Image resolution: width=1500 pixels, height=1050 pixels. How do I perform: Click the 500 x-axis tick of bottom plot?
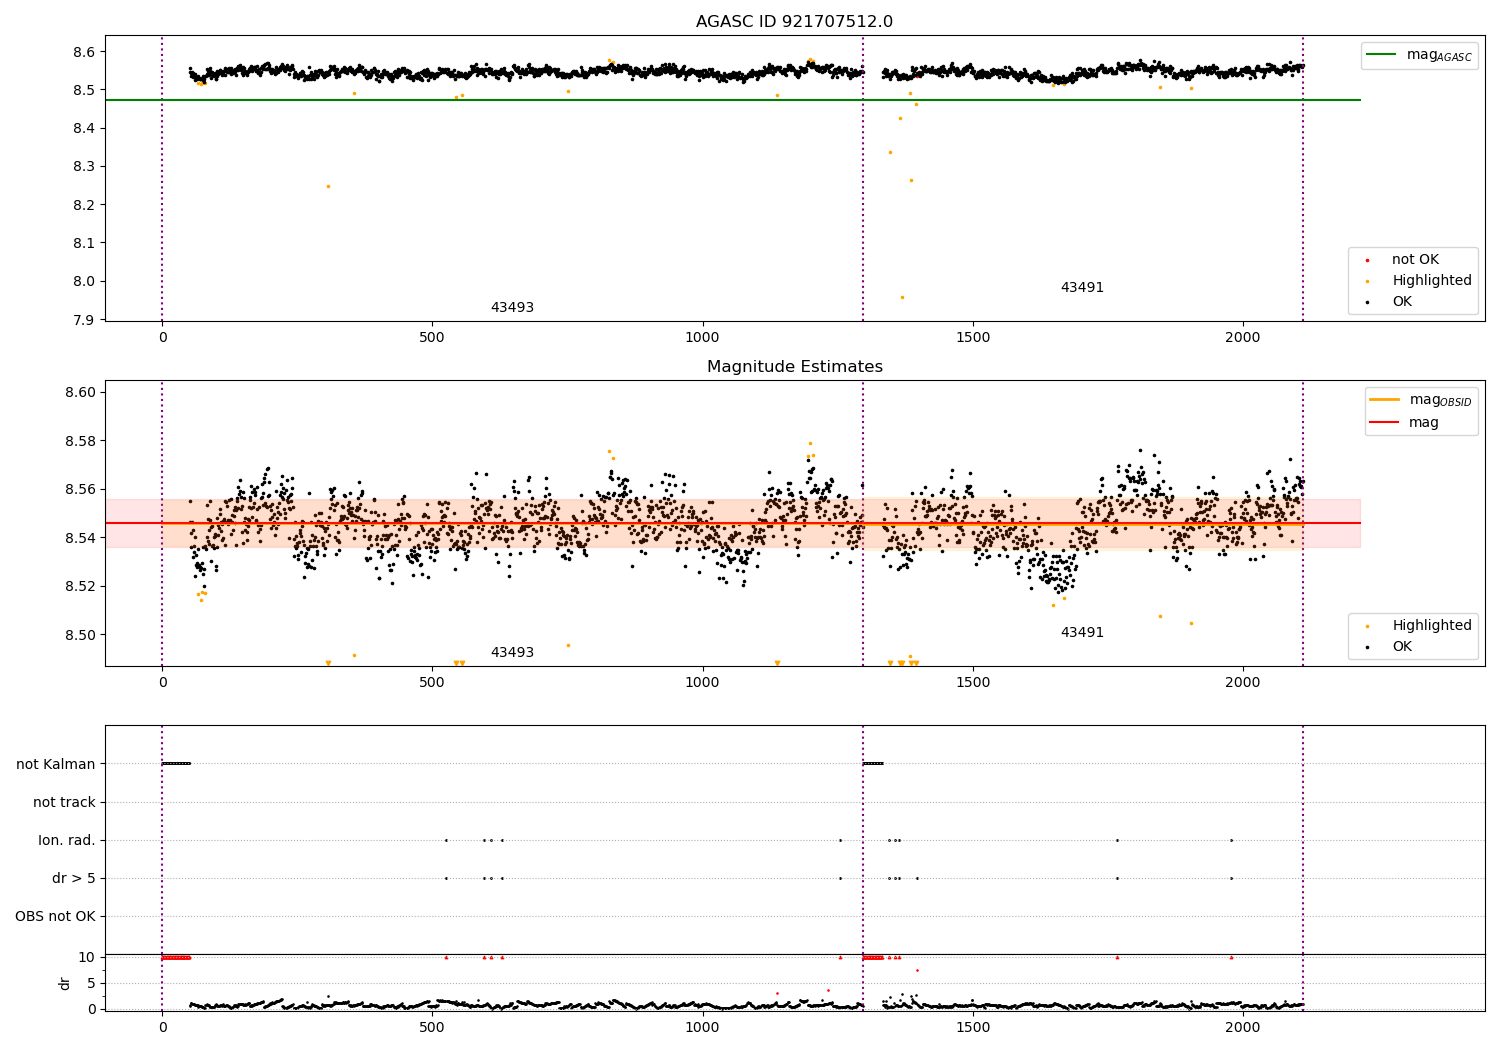(432, 1027)
